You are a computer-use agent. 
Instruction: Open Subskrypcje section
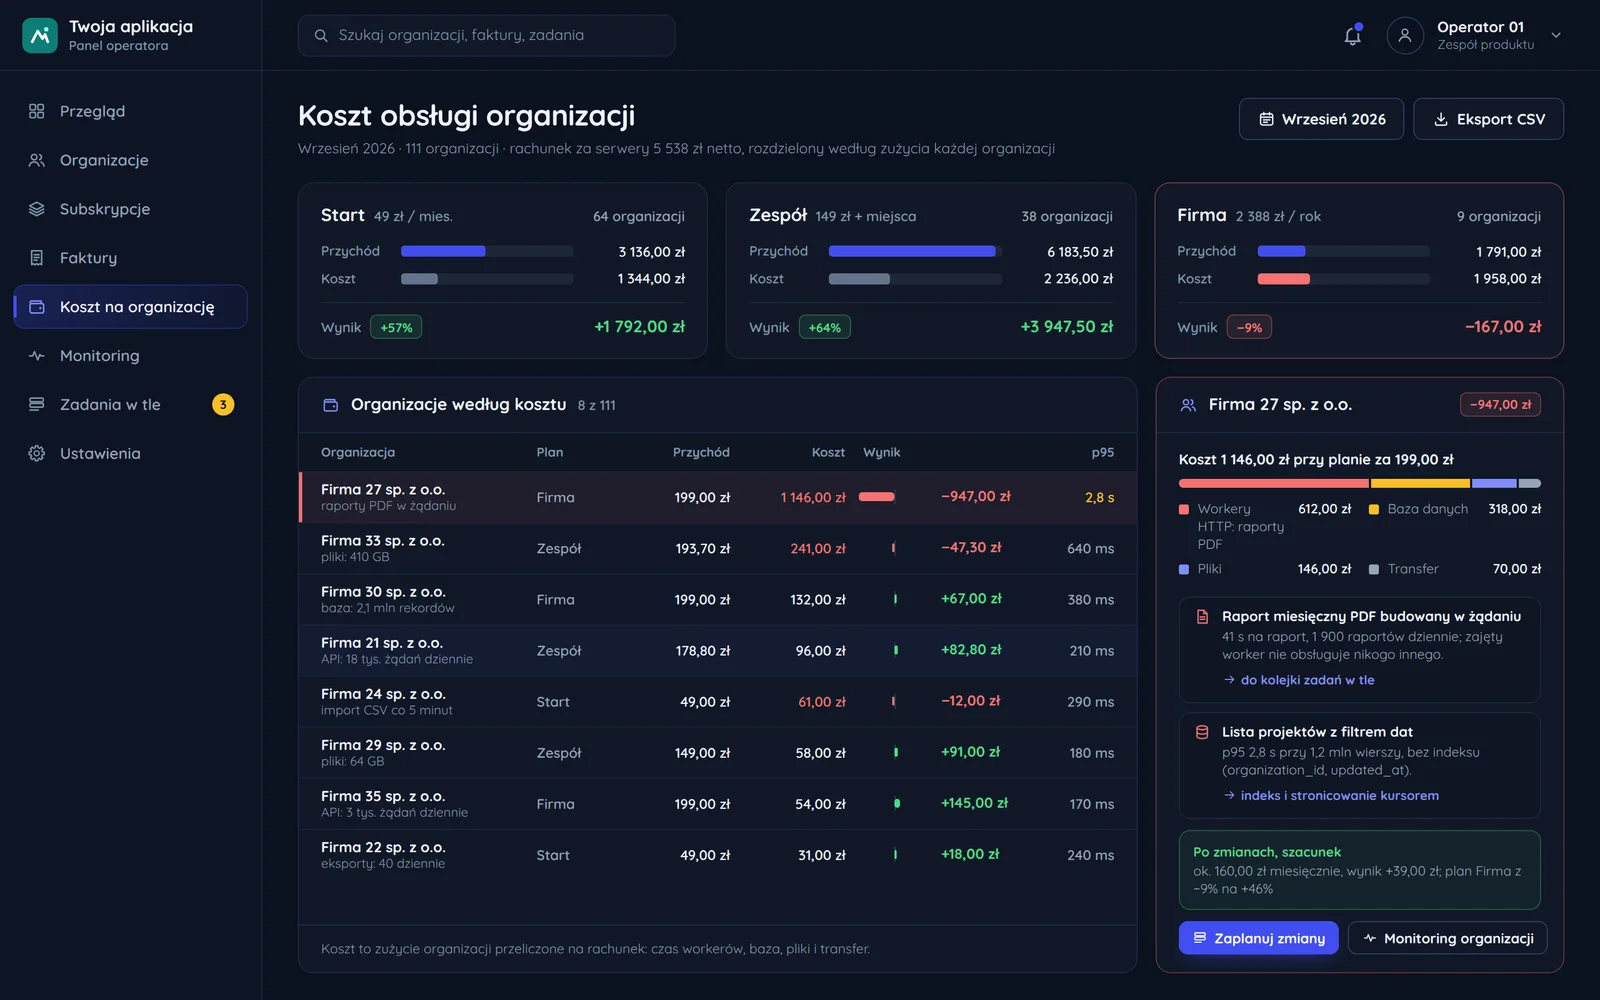[x=130, y=209]
